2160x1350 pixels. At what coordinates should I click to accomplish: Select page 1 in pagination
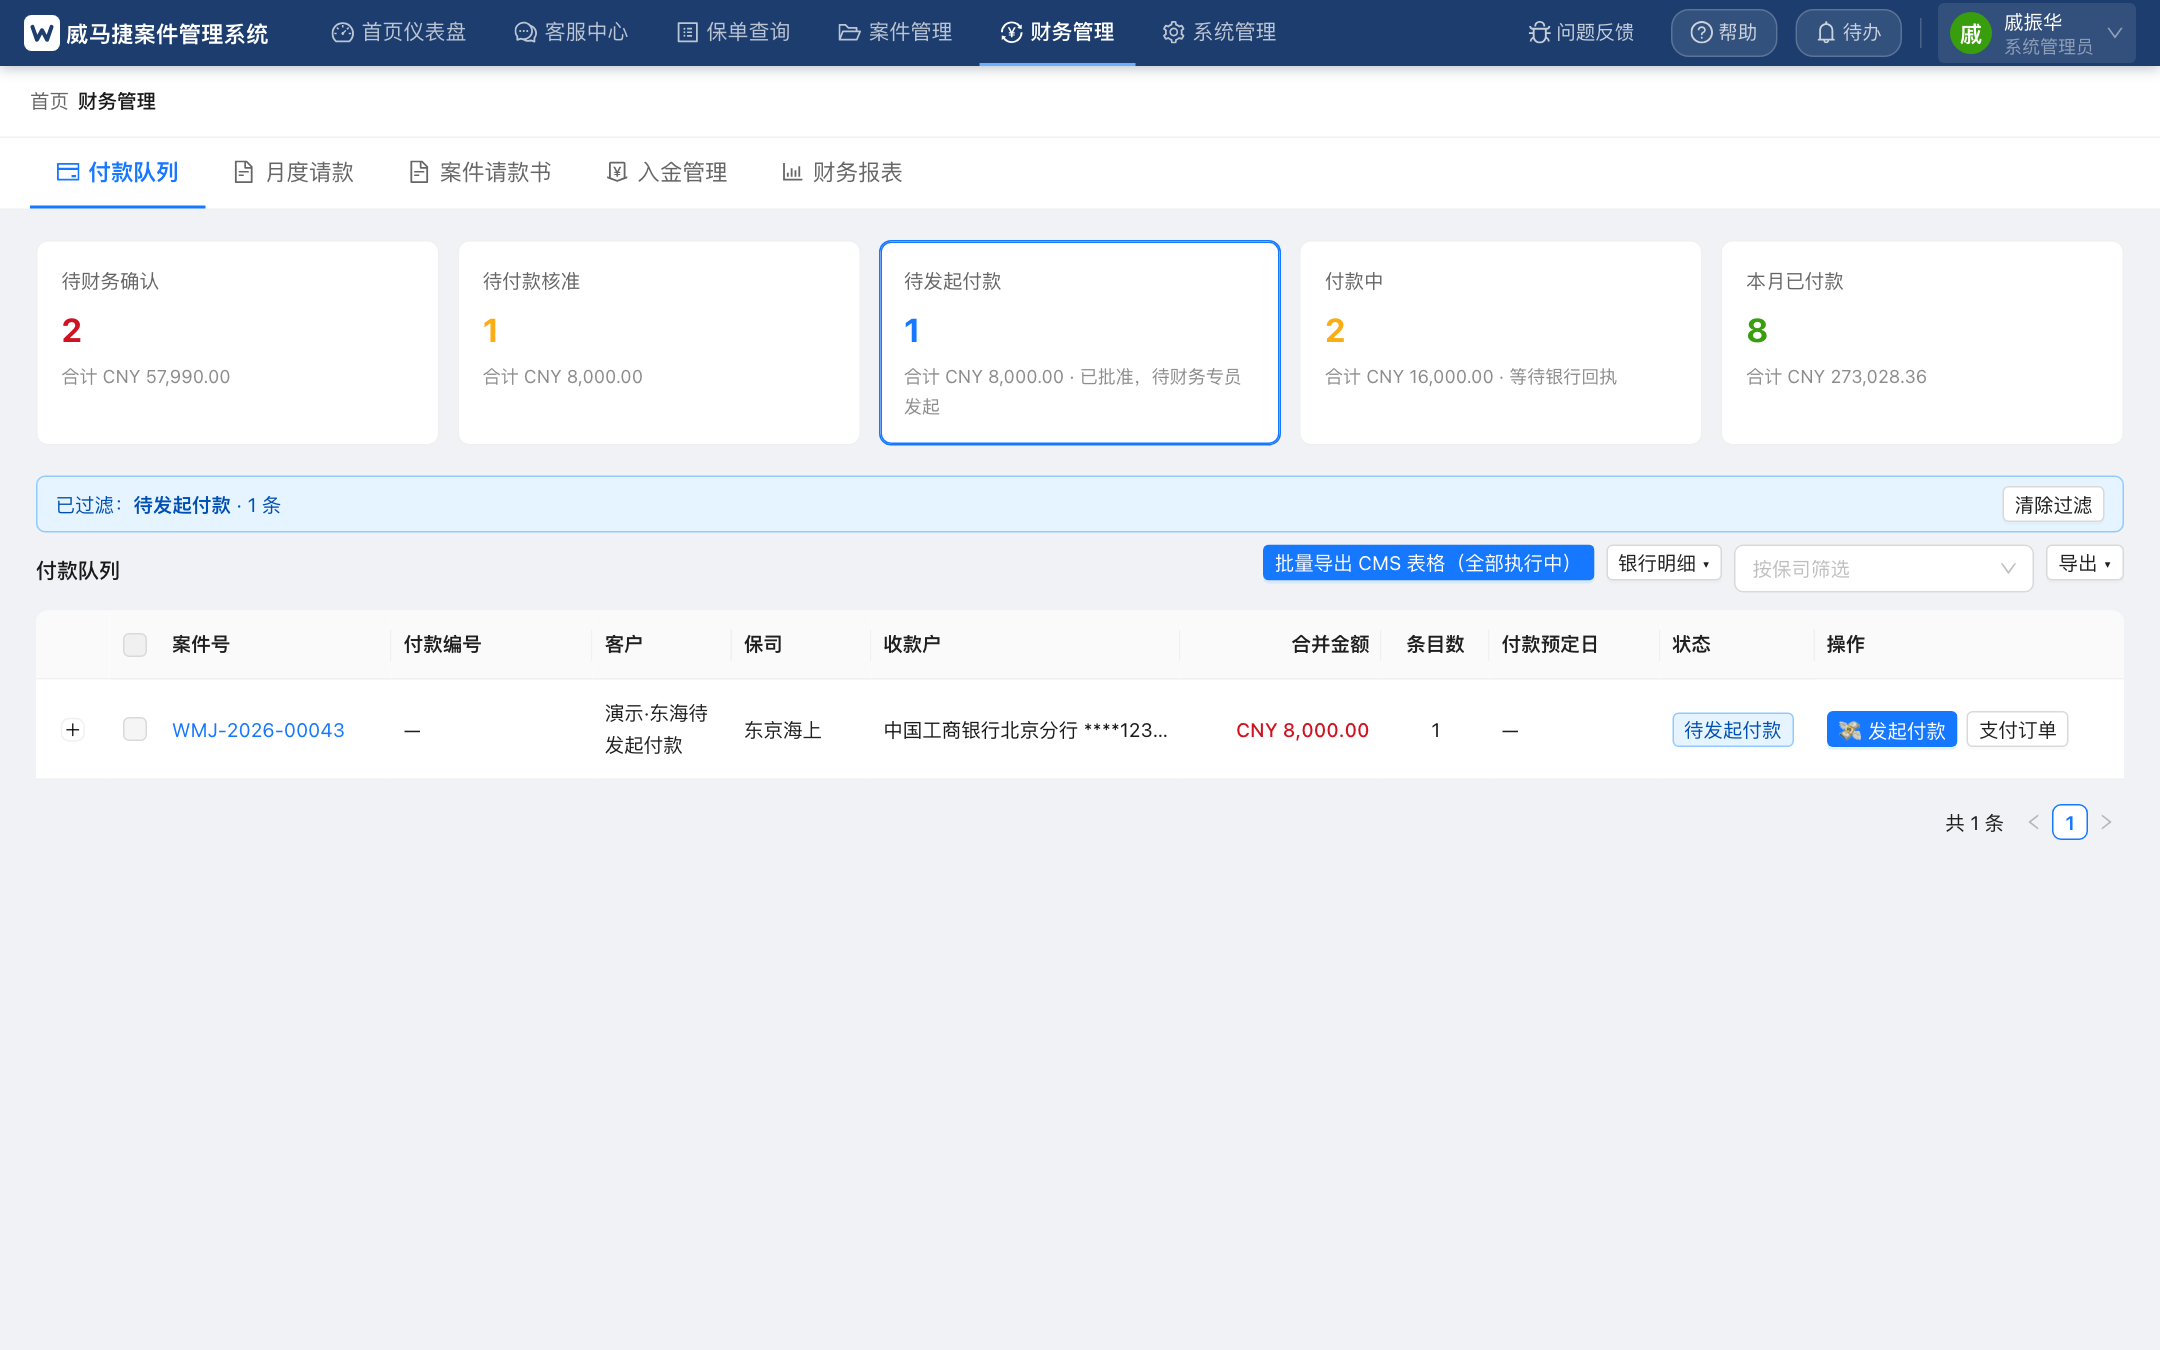2070,822
